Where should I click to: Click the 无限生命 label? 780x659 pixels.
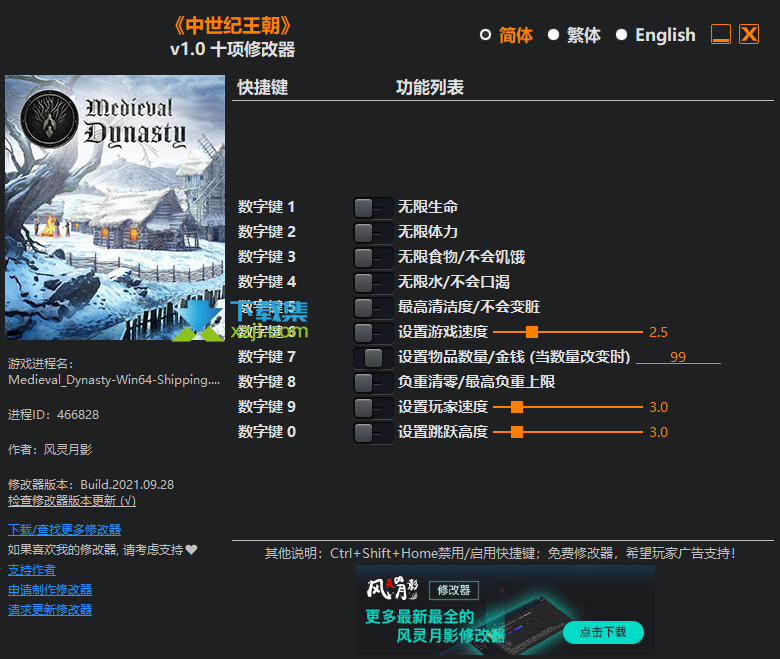click(x=428, y=207)
